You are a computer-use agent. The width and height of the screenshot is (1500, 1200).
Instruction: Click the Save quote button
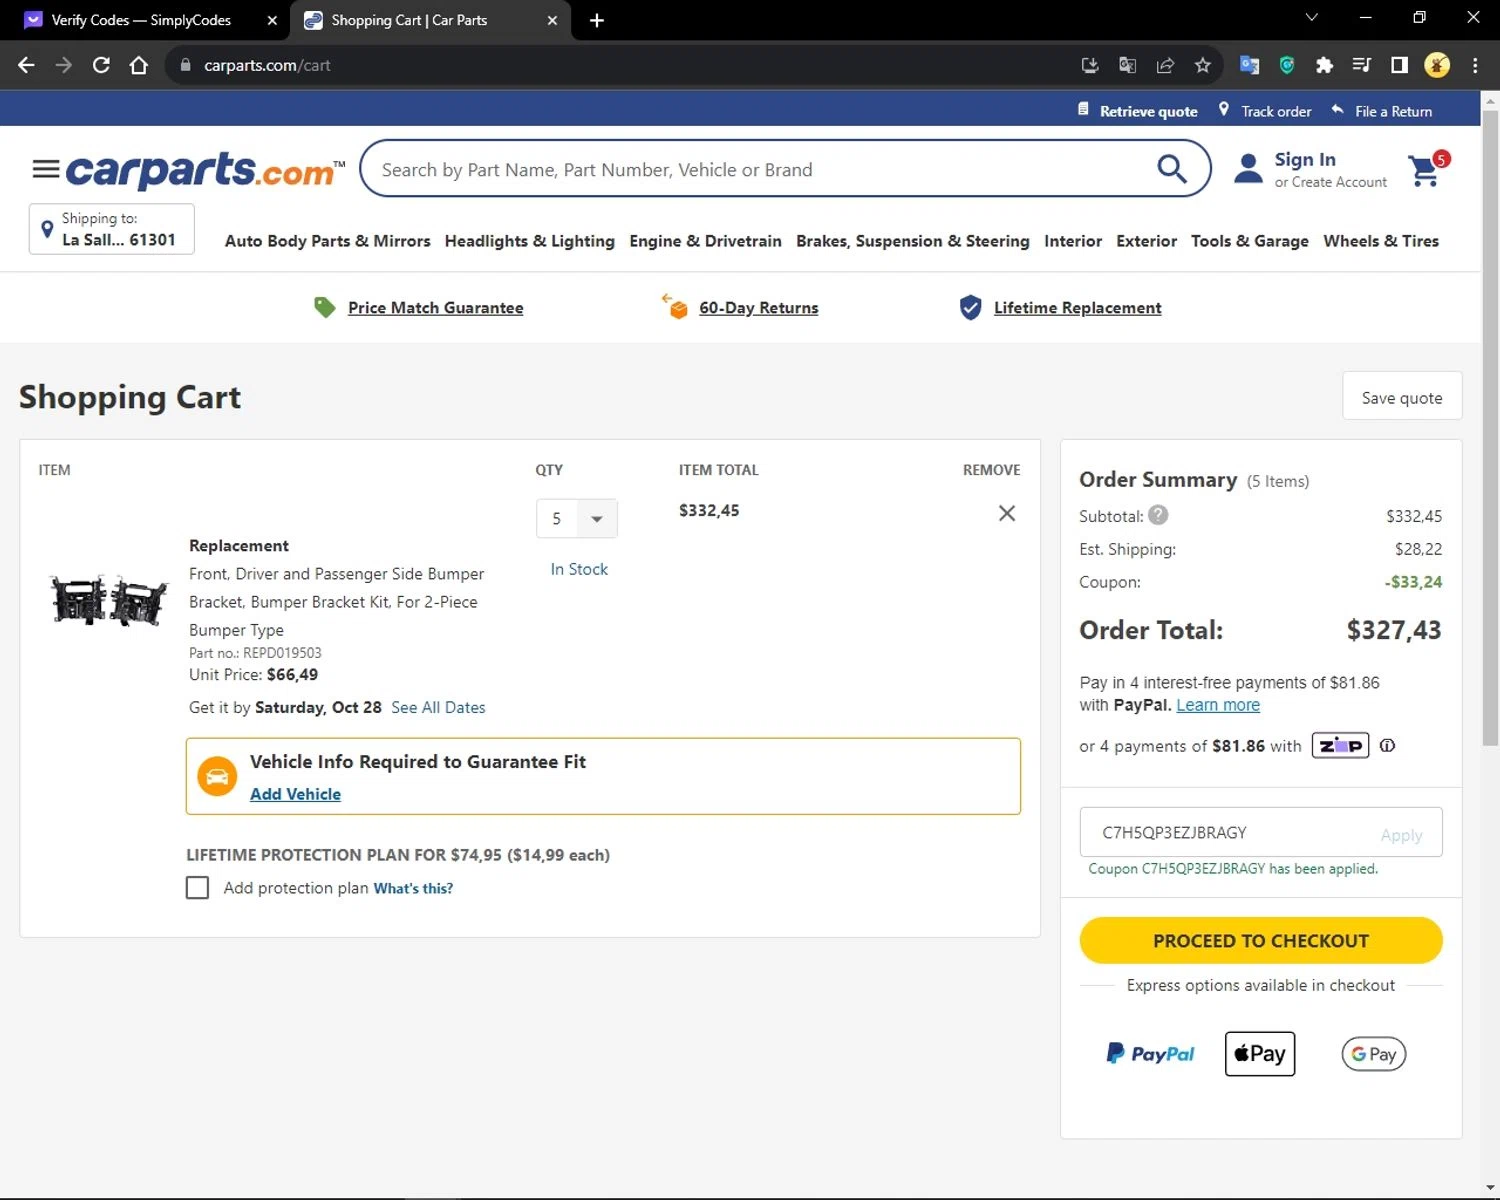pos(1402,397)
